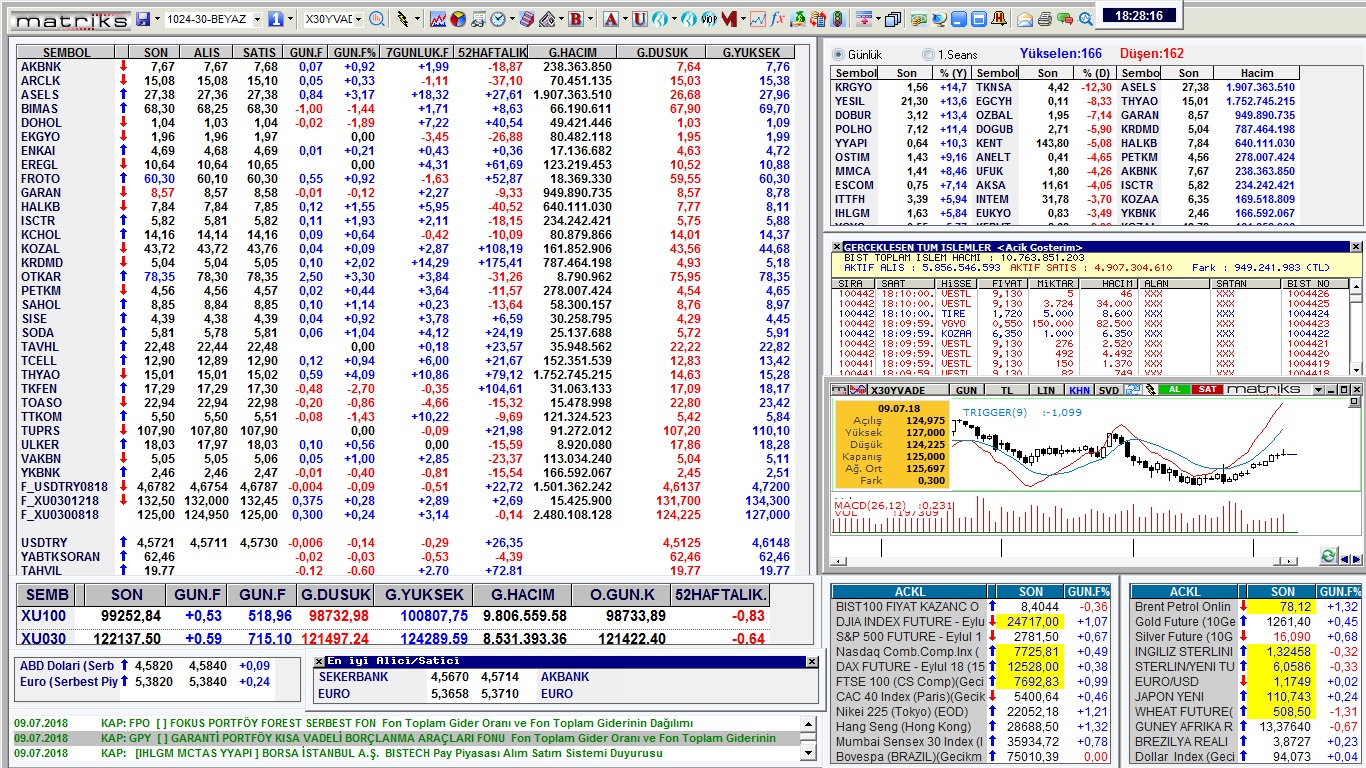1366x768 pixels.
Task: Click the clock icon in the toolbar
Action: click(x=497, y=19)
